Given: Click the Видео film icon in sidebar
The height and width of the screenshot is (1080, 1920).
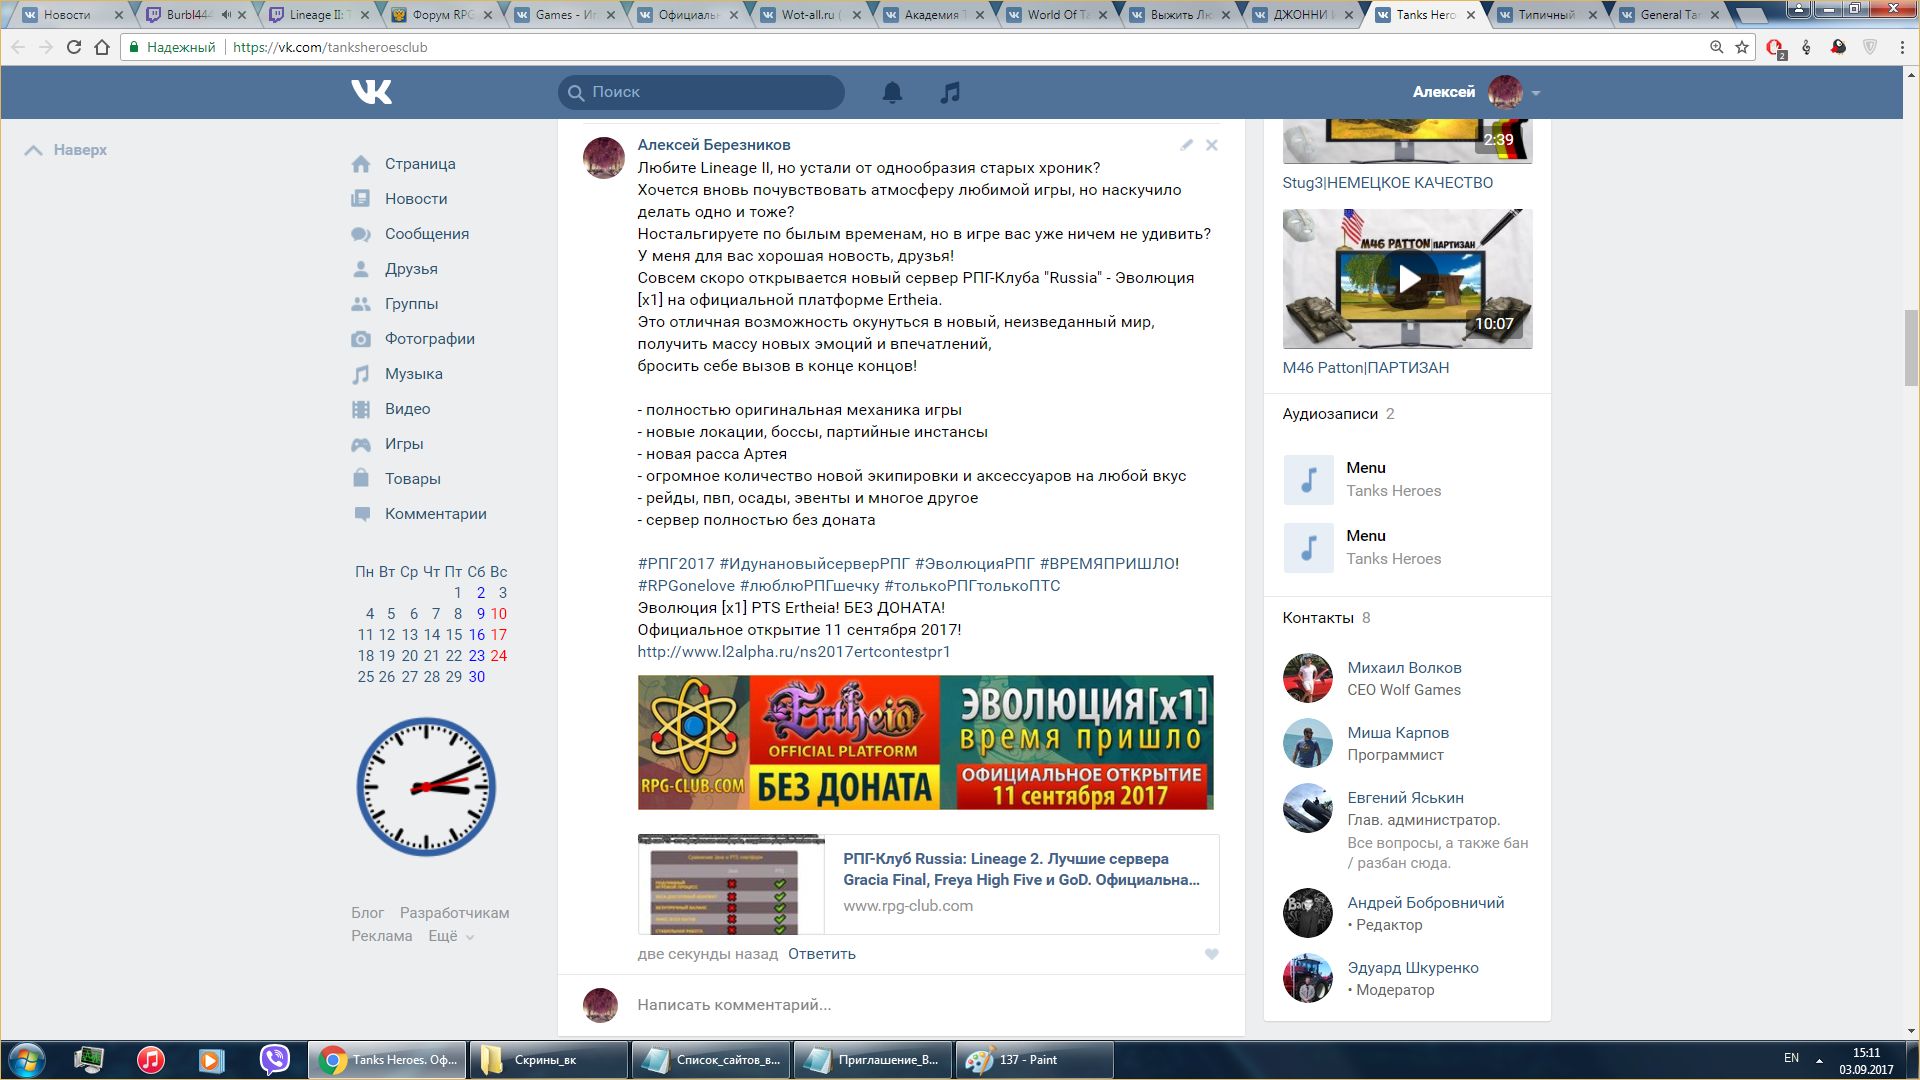Looking at the screenshot, I should pos(361,409).
